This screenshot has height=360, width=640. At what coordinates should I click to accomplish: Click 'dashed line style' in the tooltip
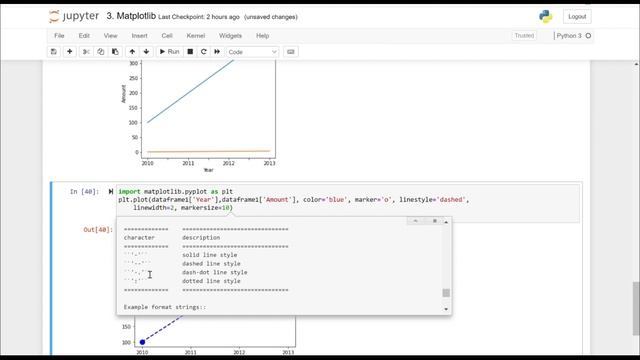(x=211, y=264)
